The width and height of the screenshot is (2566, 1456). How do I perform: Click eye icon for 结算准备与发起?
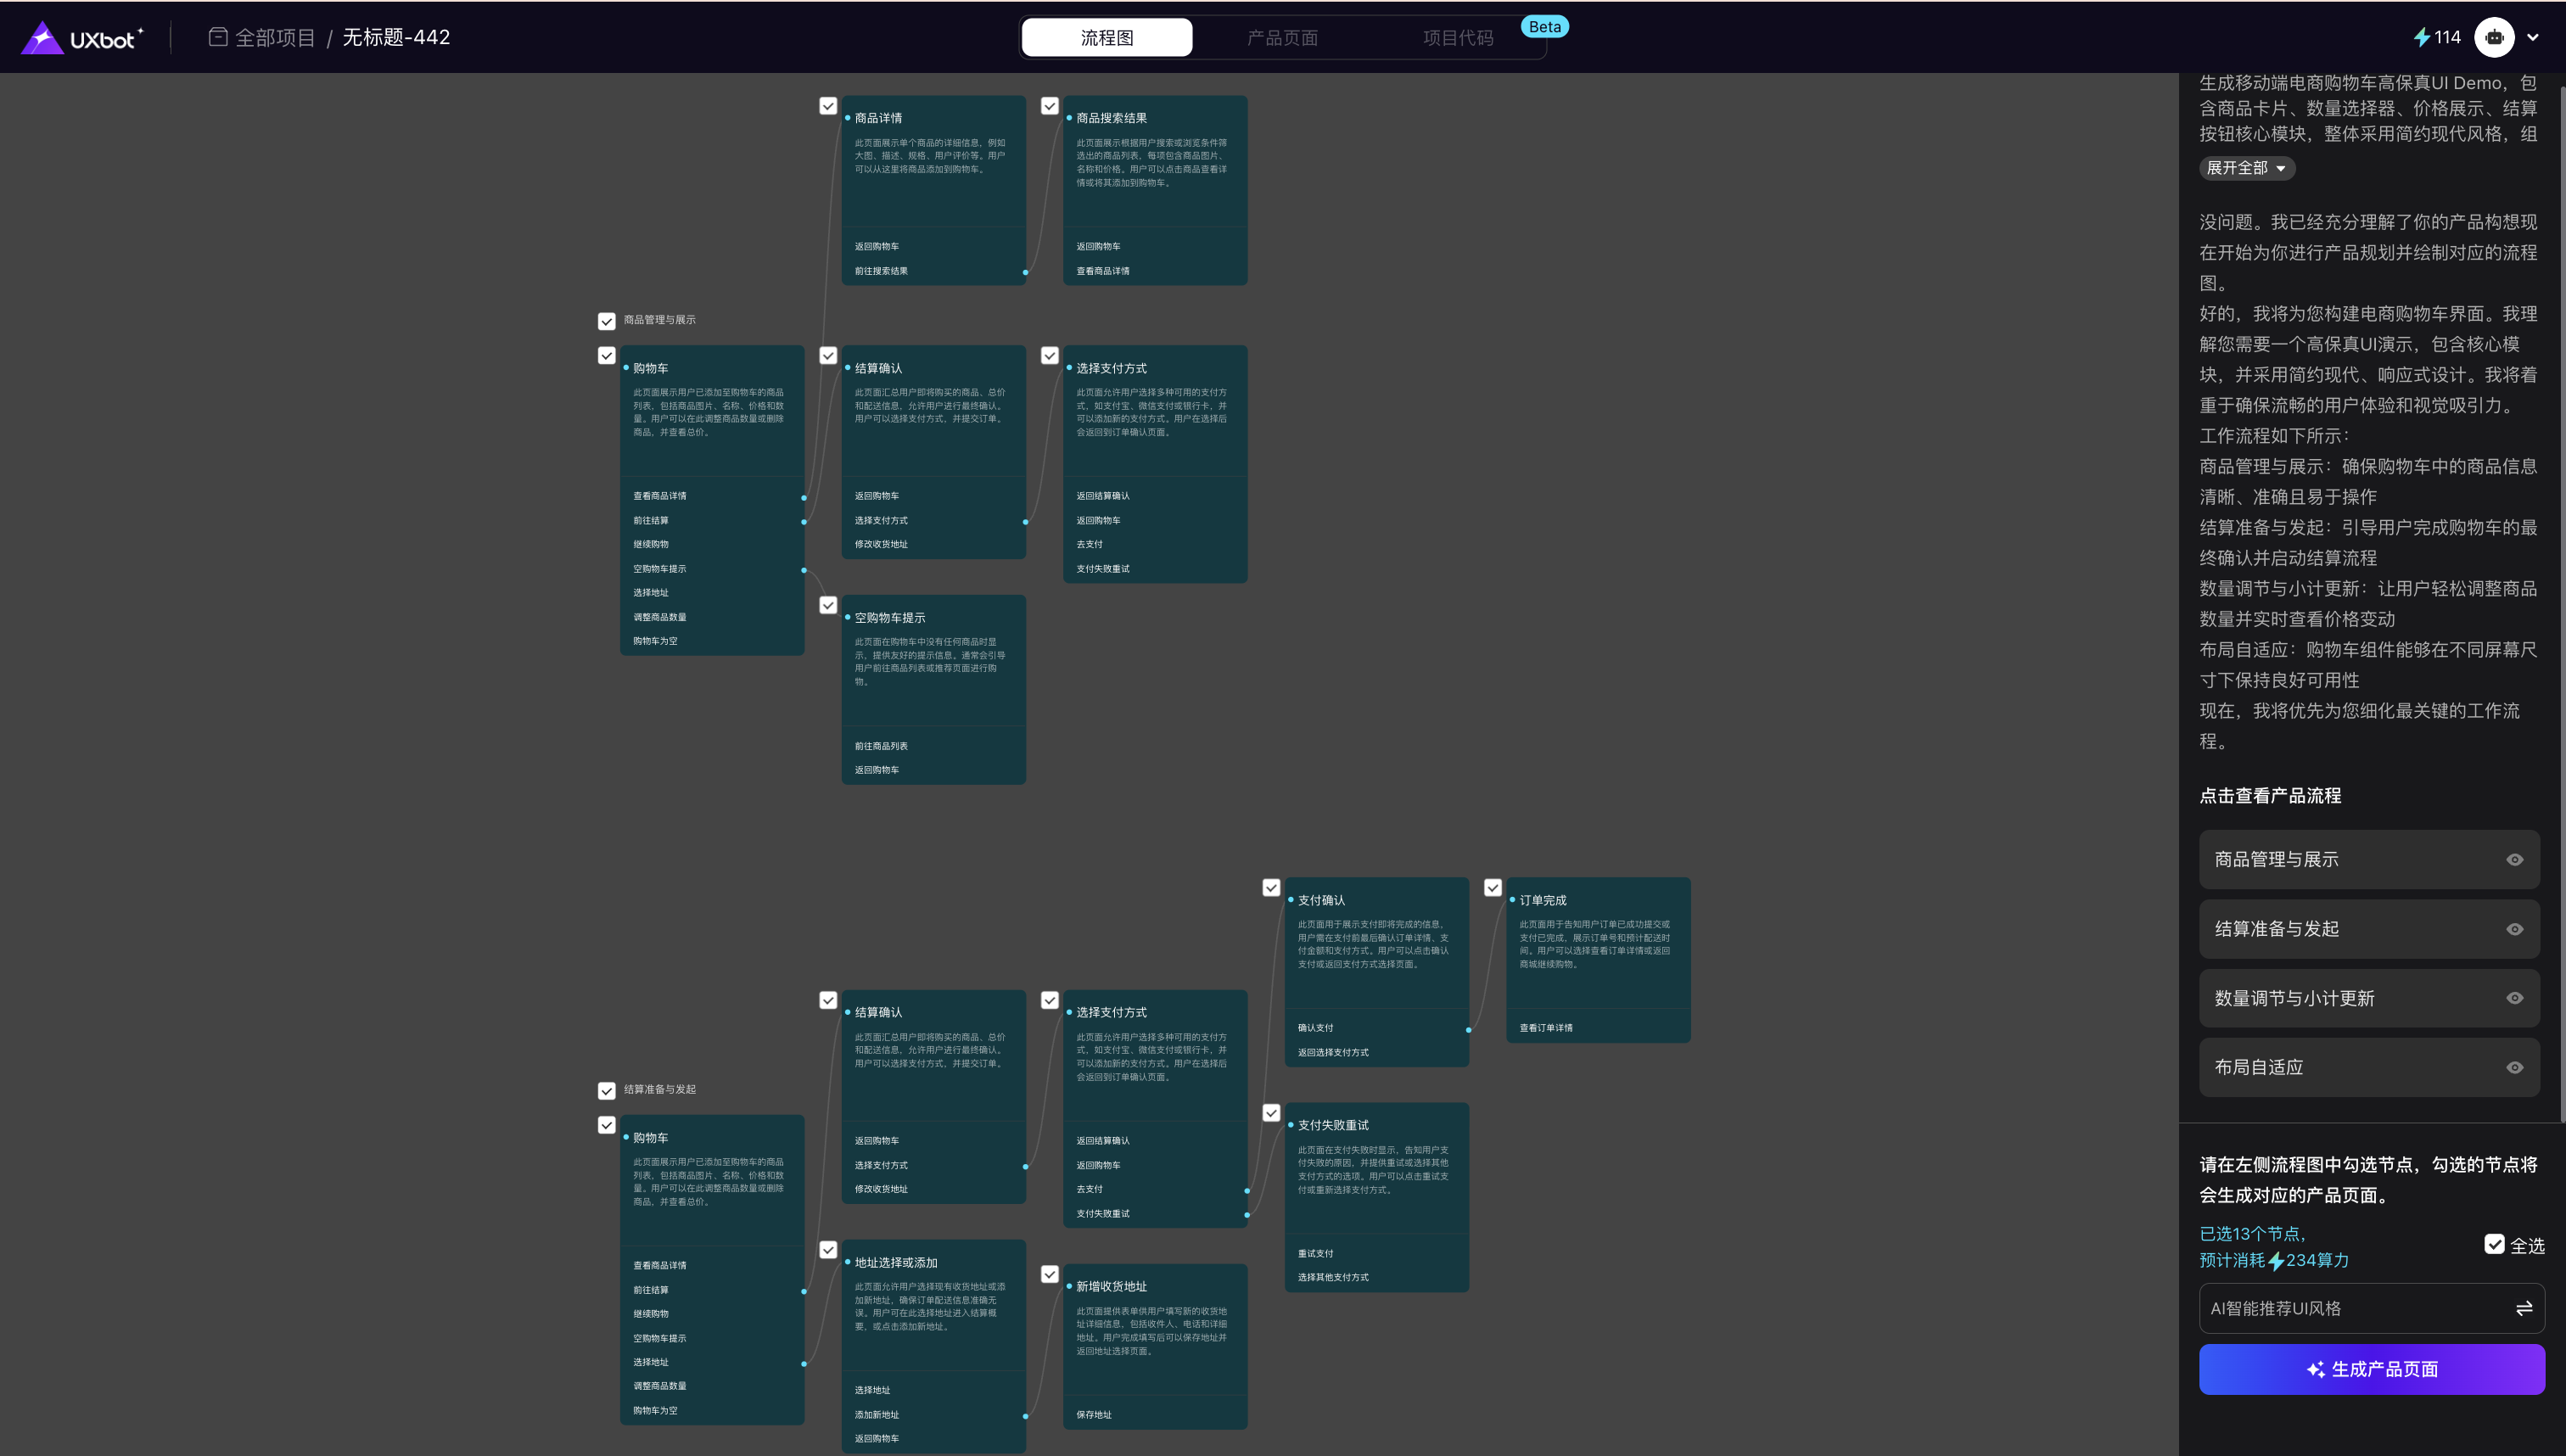(2514, 929)
